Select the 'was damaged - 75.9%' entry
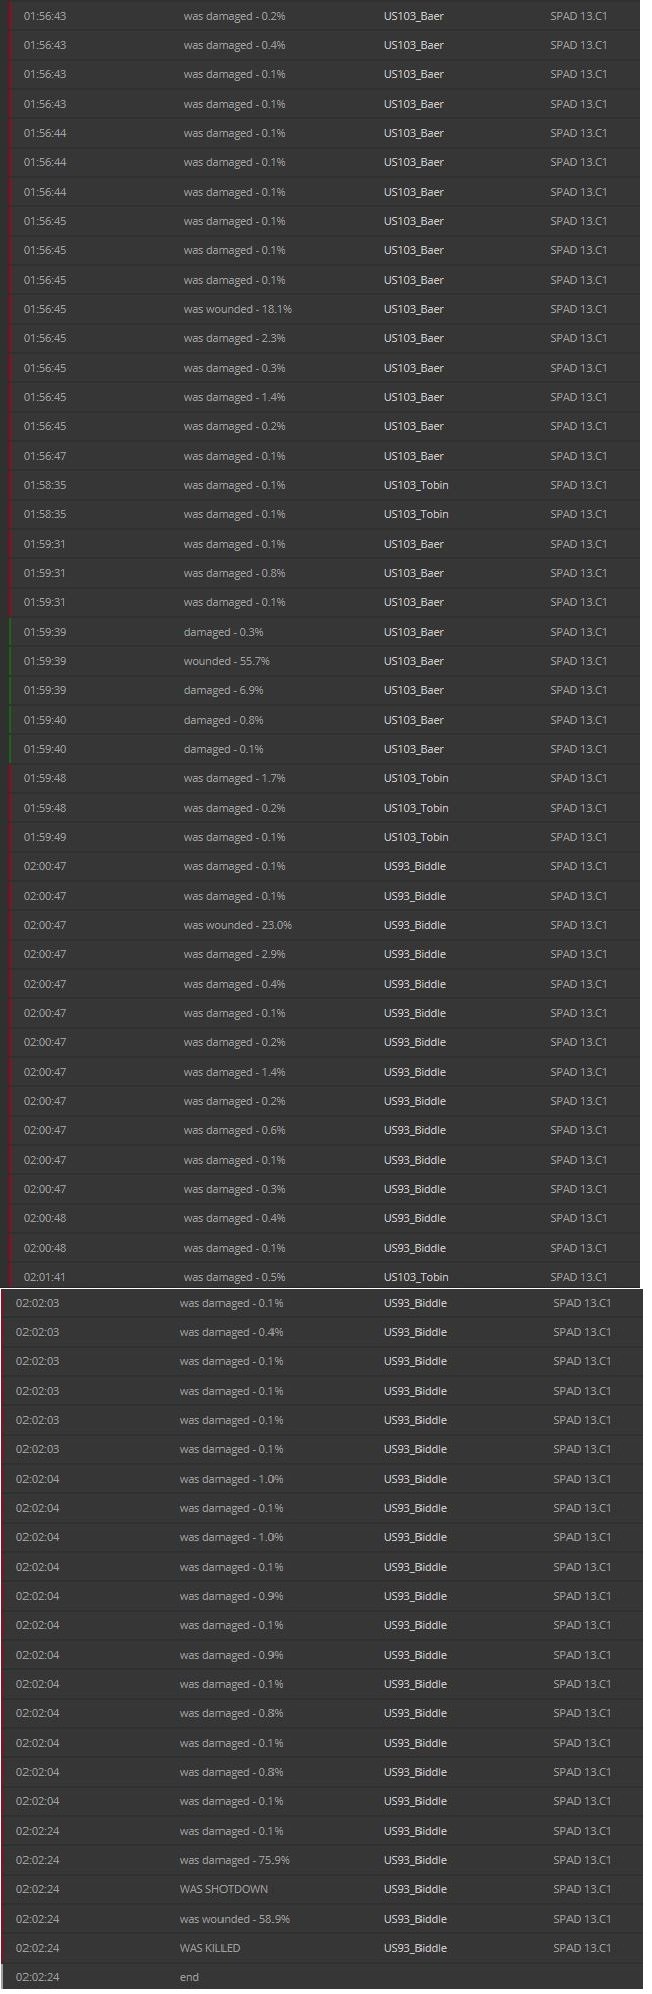The height and width of the screenshot is (1994, 652). point(322,1860)
